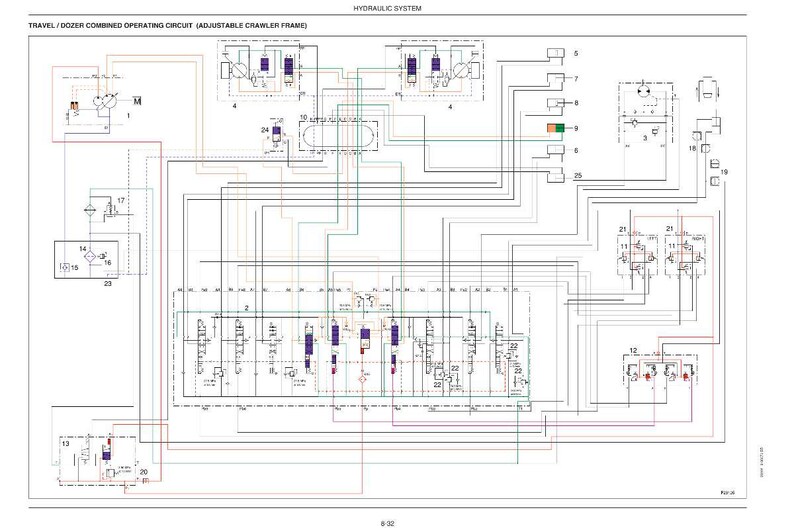Click the oil cooler symbol next to 17

point(89,210)
